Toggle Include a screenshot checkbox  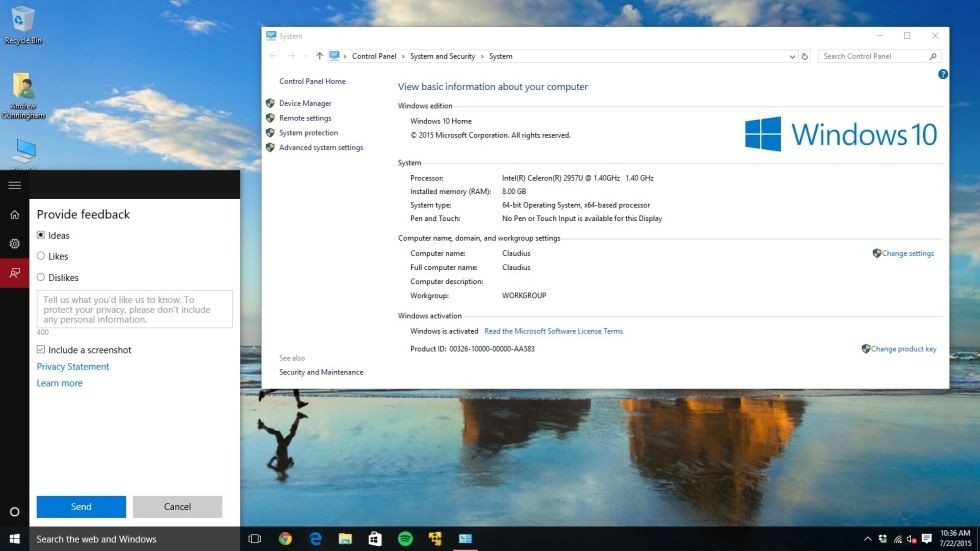41,349
